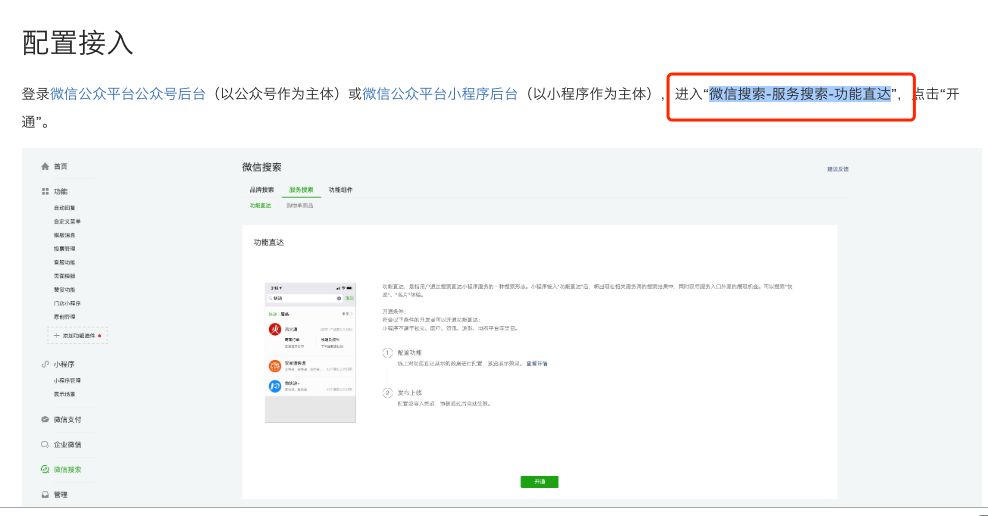Click the green 微信搜索 sidebar icon
The height and width of the screenshot is (516, 988).
tap(45, 469)
